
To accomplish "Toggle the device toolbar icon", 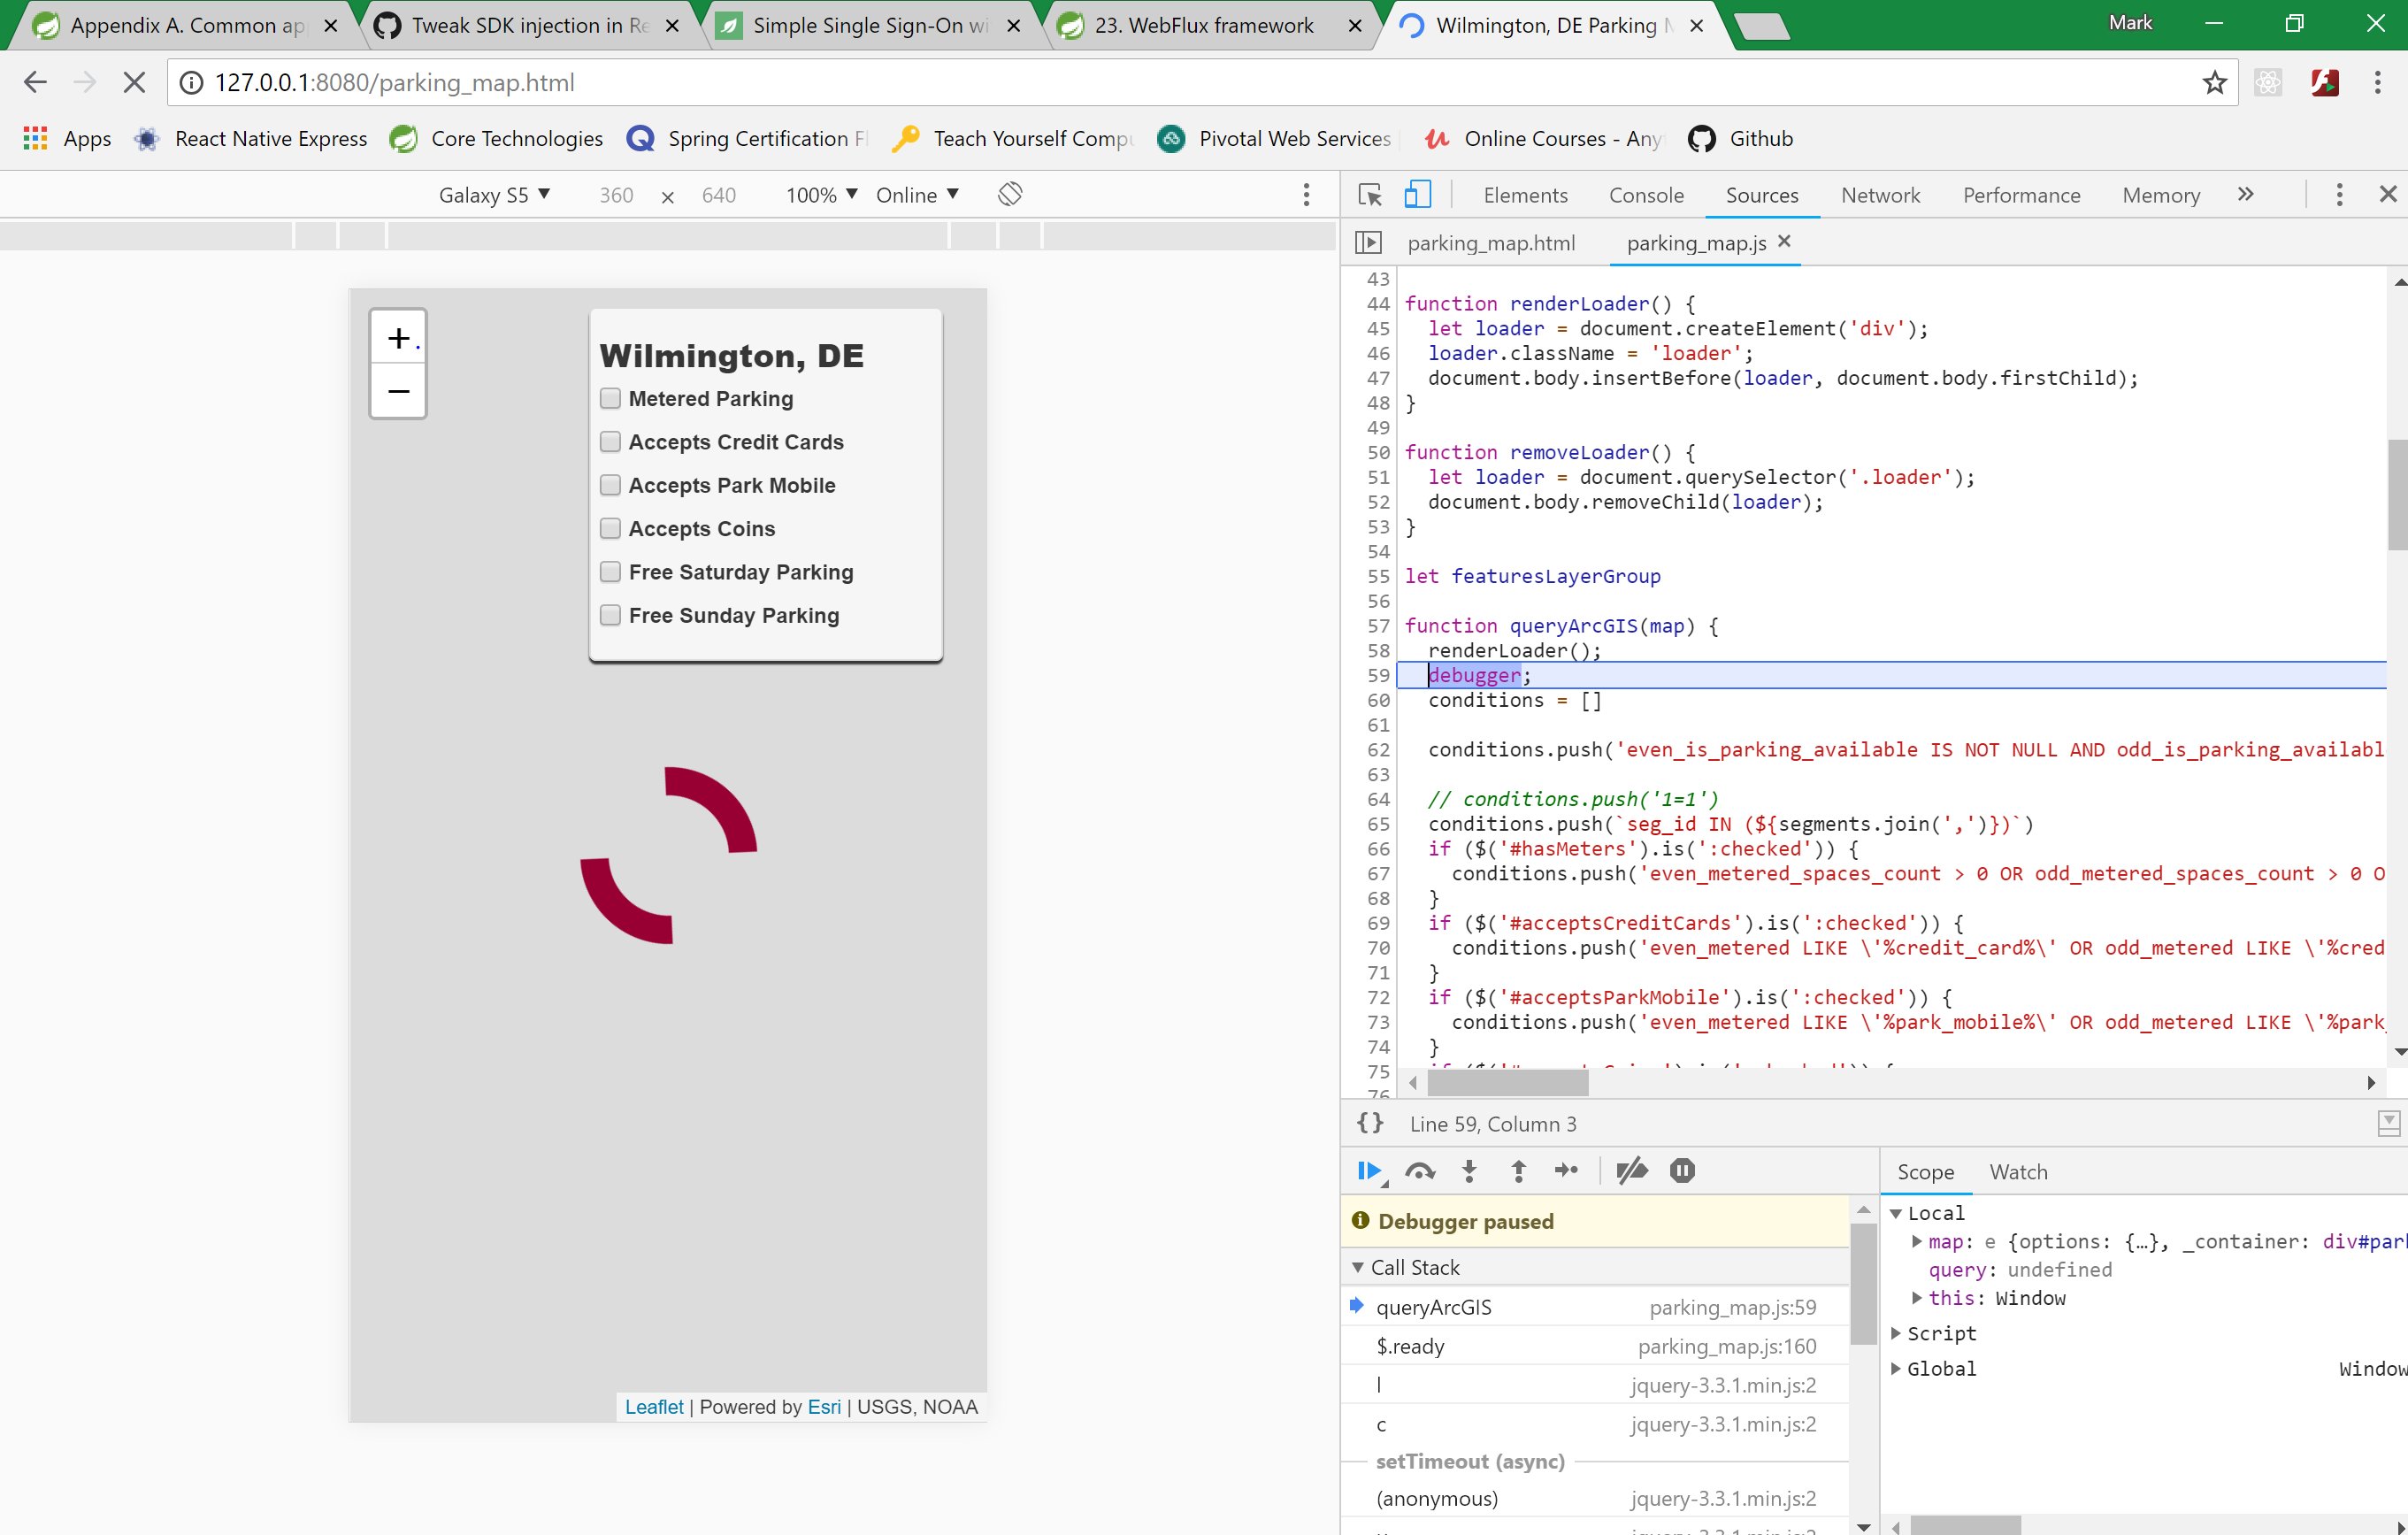I will pyautogui.click(x=1417, y=195).
